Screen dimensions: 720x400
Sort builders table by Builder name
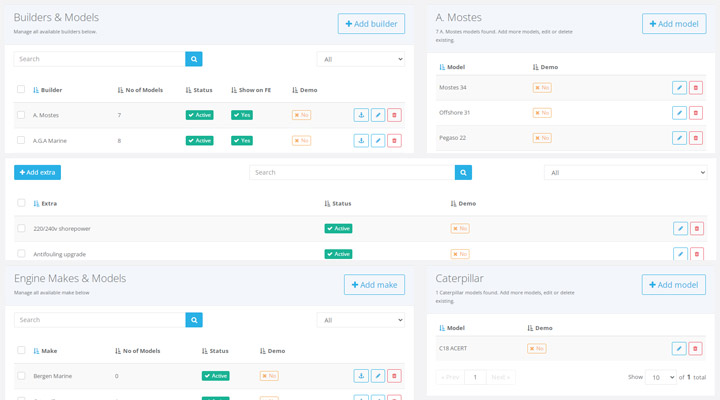tap(47, 90)
